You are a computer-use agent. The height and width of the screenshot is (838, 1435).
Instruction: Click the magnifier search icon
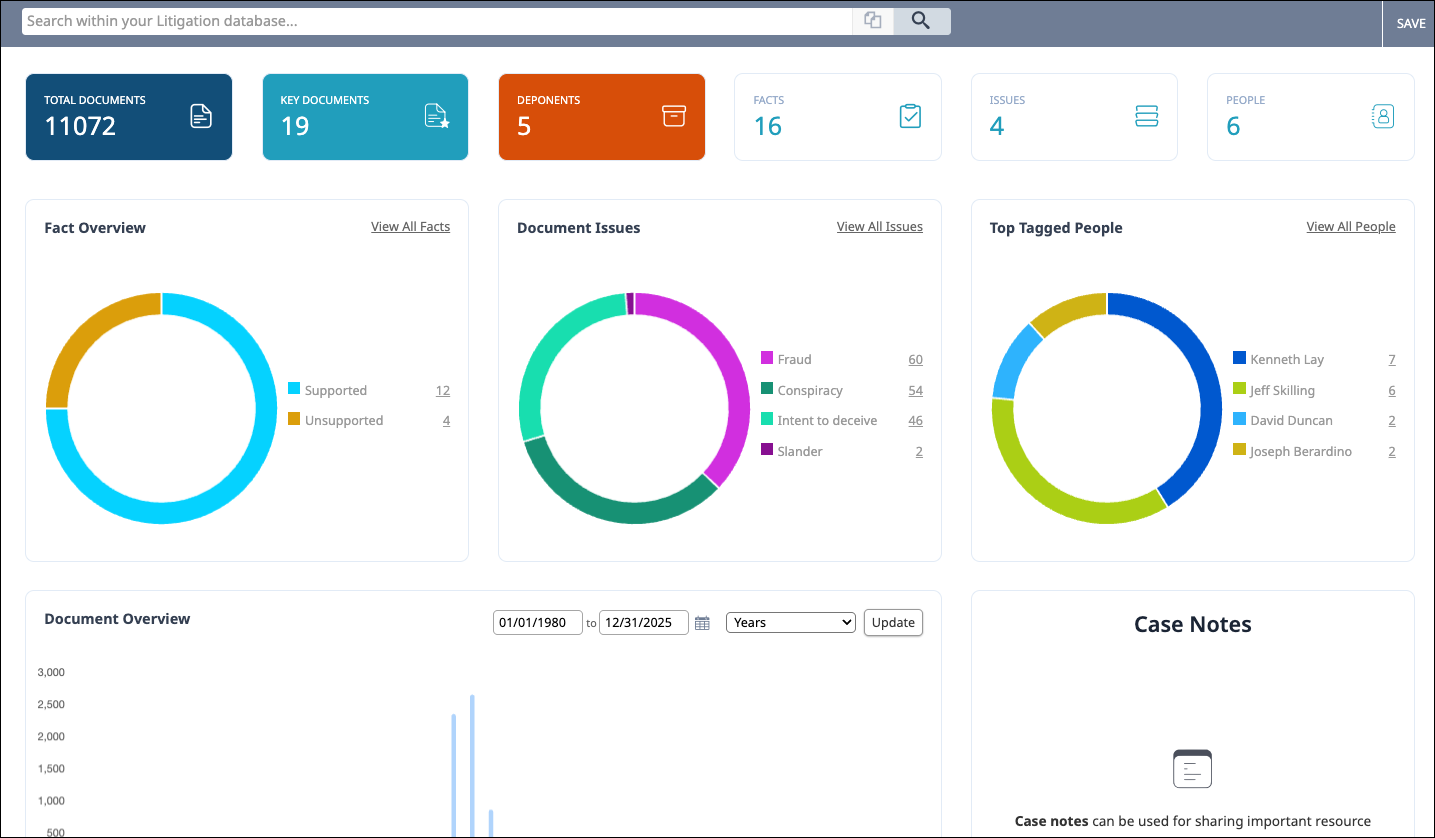point(921,21)
